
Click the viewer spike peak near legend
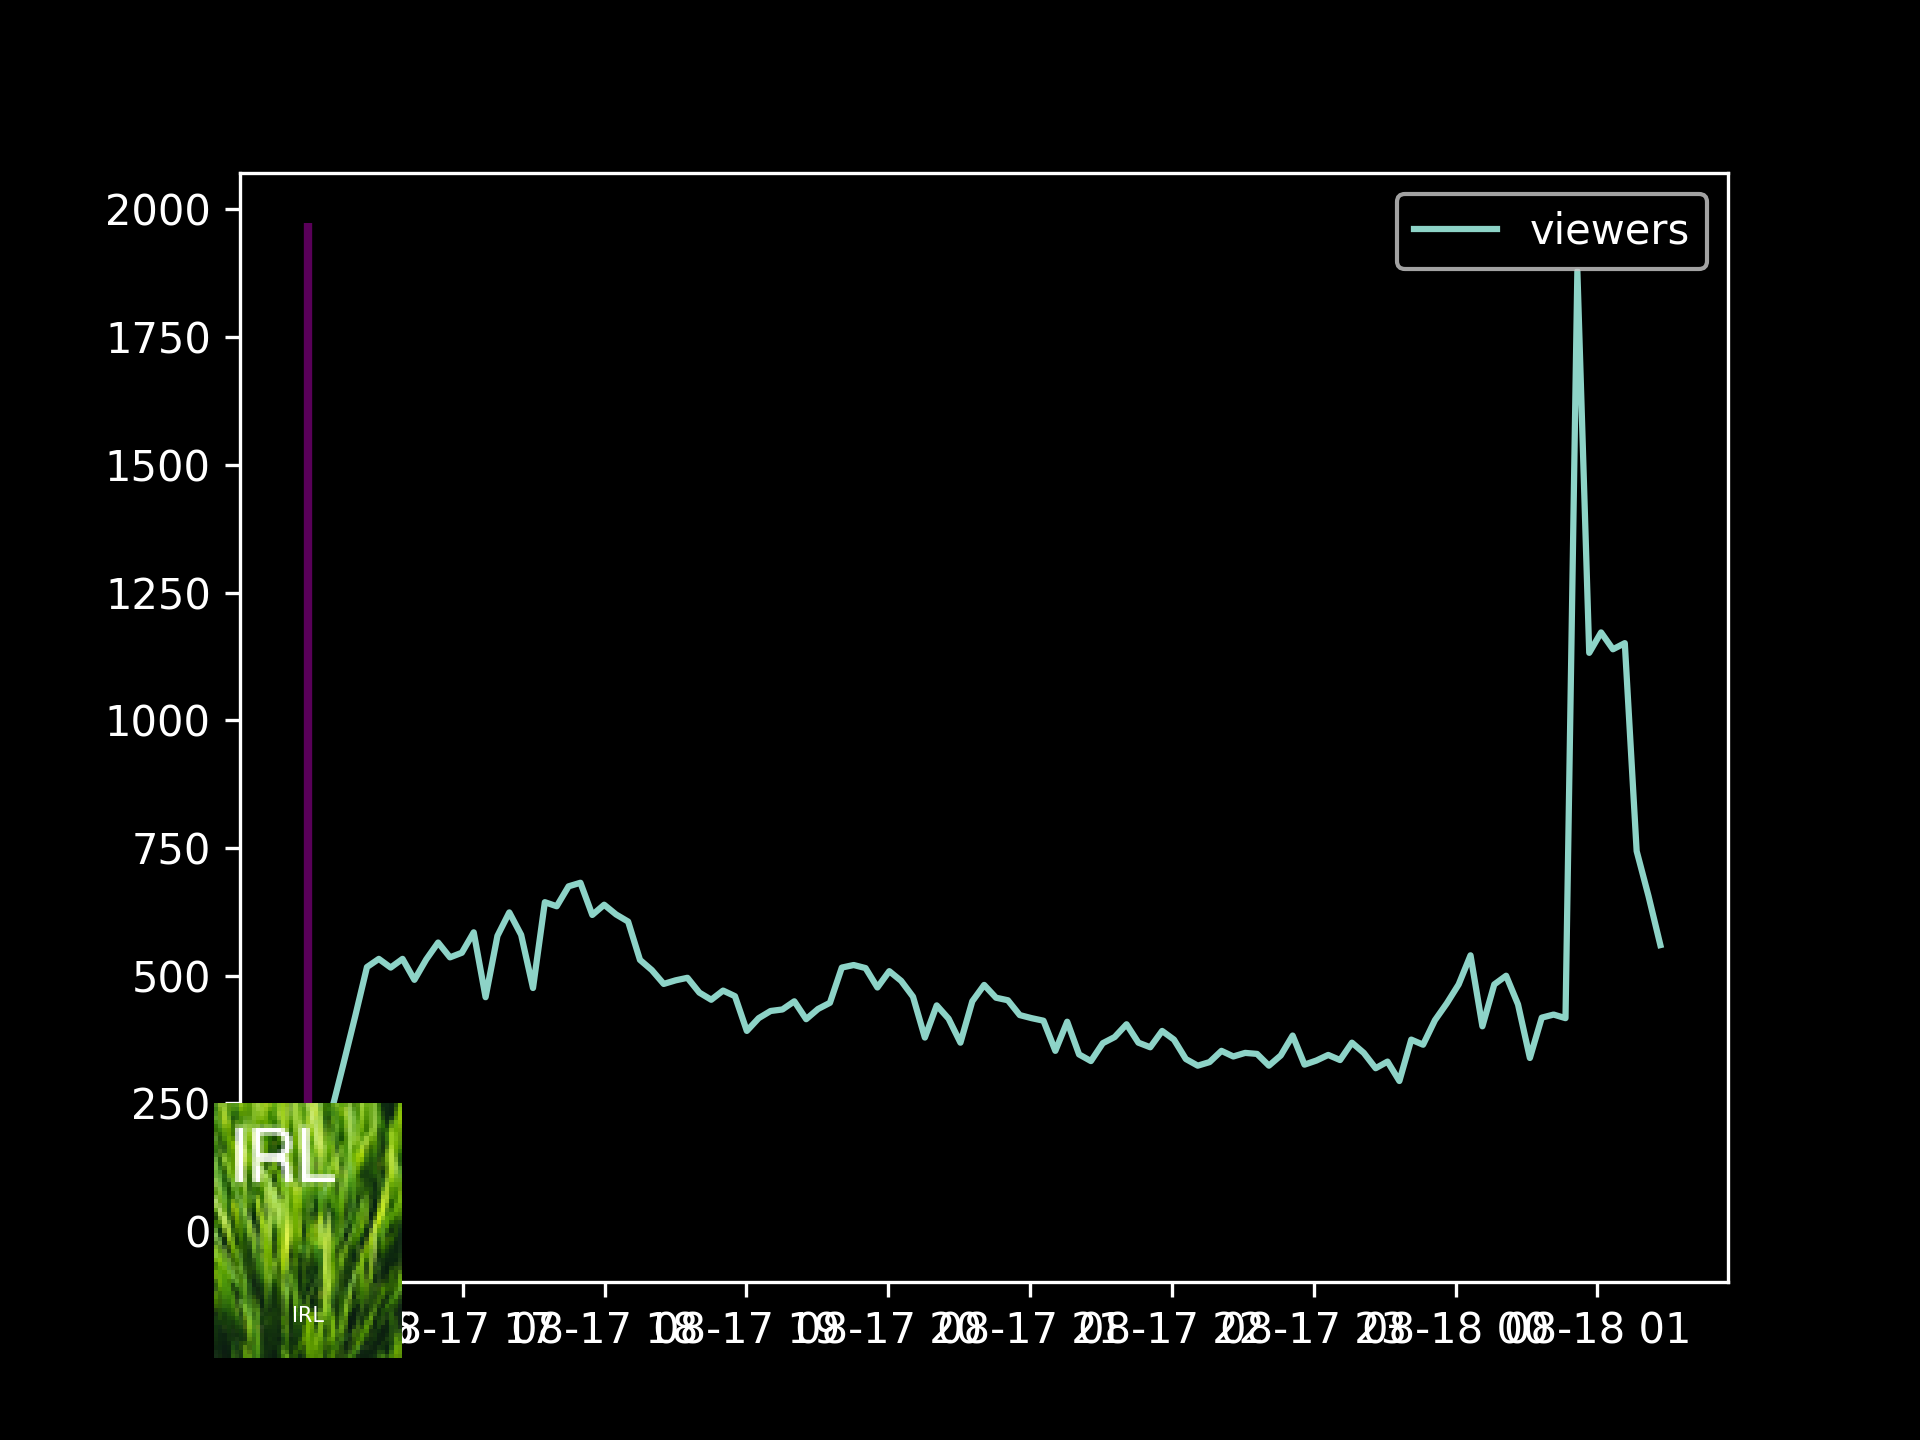[1578, 276]
